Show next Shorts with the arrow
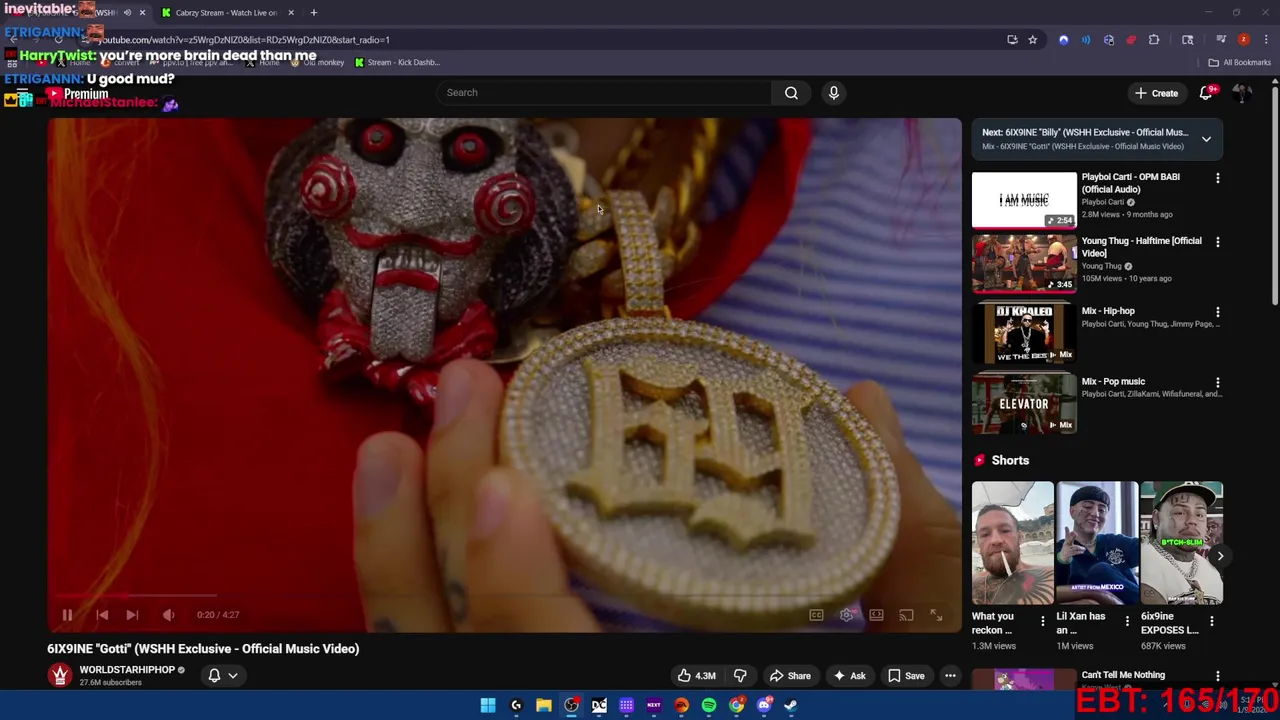The image size is (1280, 720). tap(1220, 556)
